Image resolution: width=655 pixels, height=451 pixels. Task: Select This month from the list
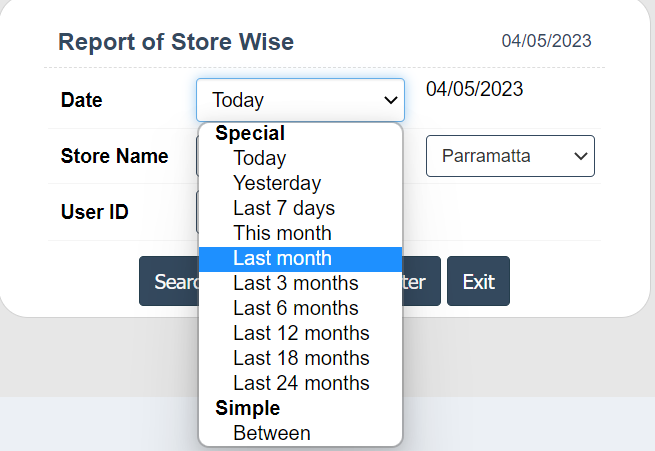281,233
